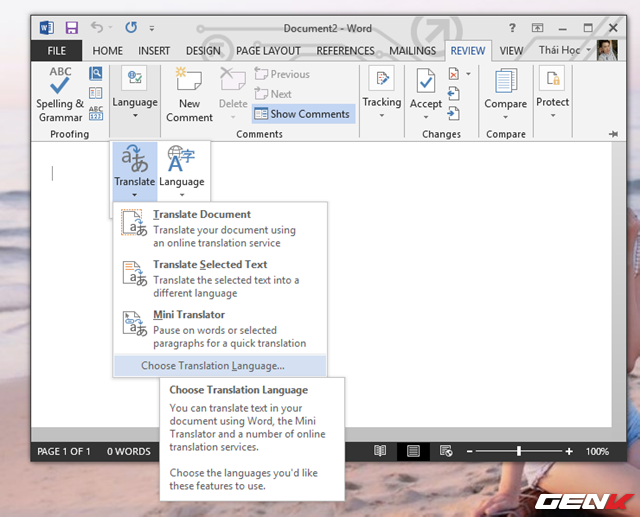The height and width of the screenshot is (517, 640).
Task: Open the Accept dropdown arrow
Action: click(x=426, y=117)
